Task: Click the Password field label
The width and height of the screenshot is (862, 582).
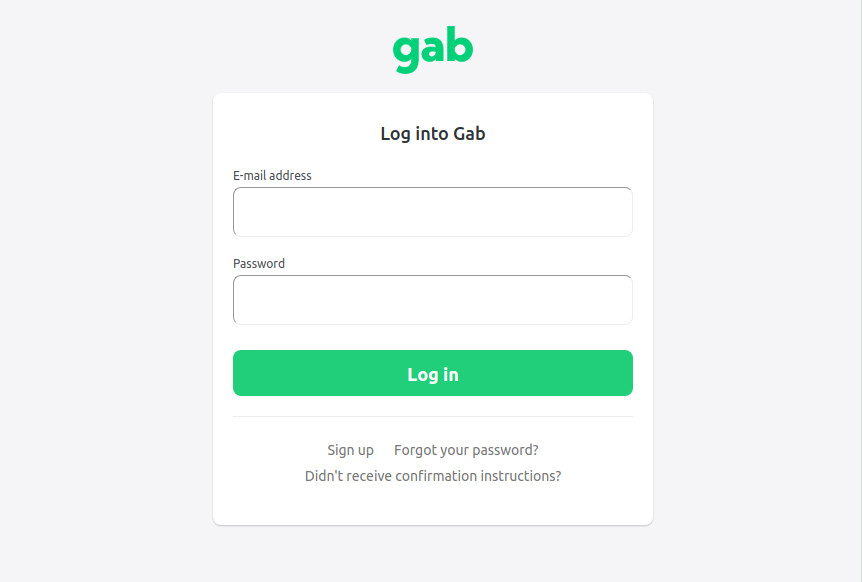Action: click(x=259, y=264)
